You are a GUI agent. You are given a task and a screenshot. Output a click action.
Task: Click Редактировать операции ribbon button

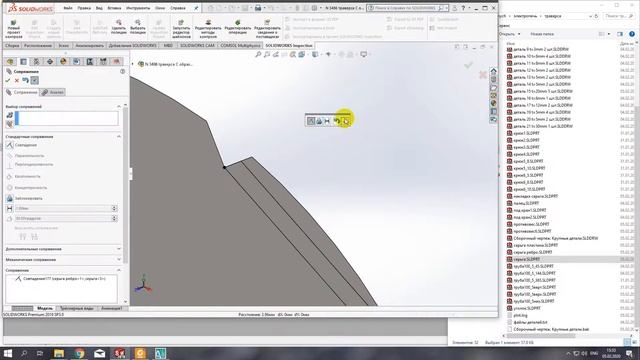238,27
